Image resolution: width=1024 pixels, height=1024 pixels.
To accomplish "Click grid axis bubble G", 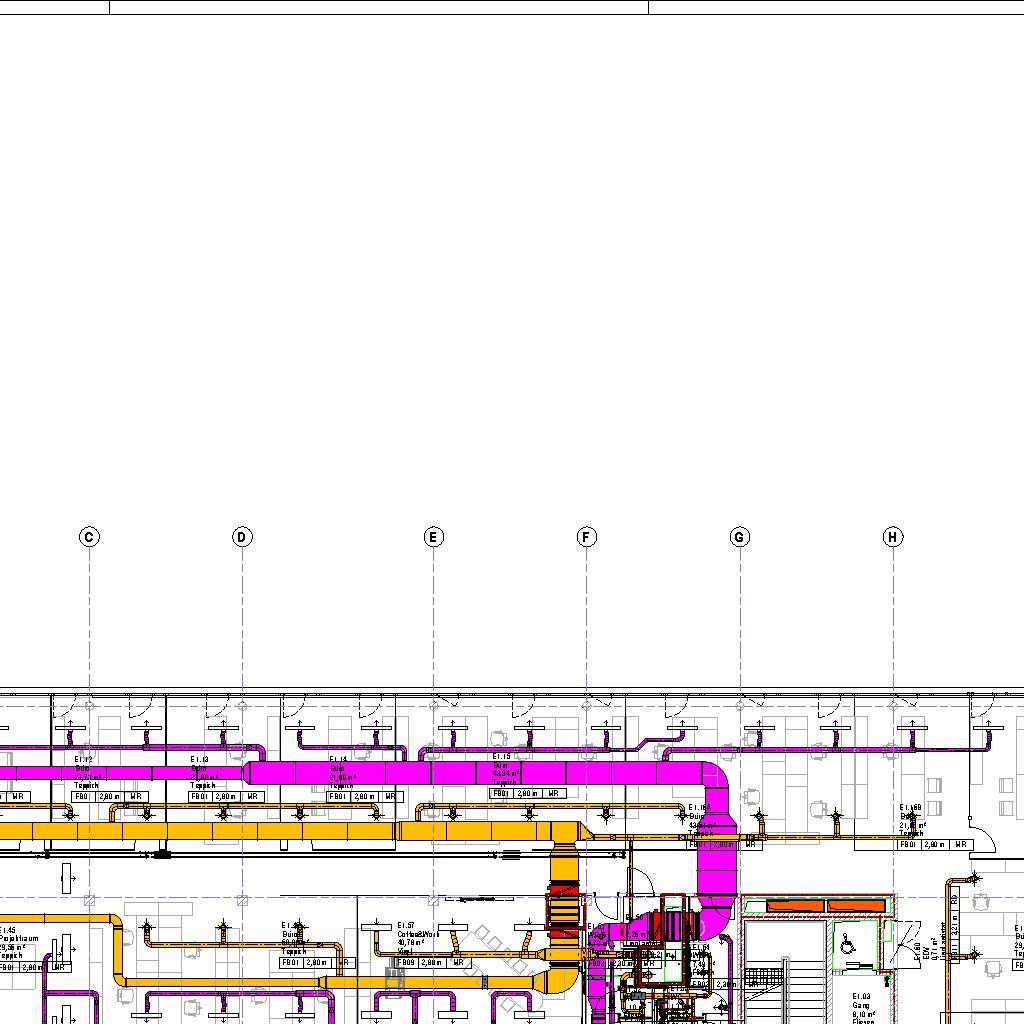I will tap(740, 538).
